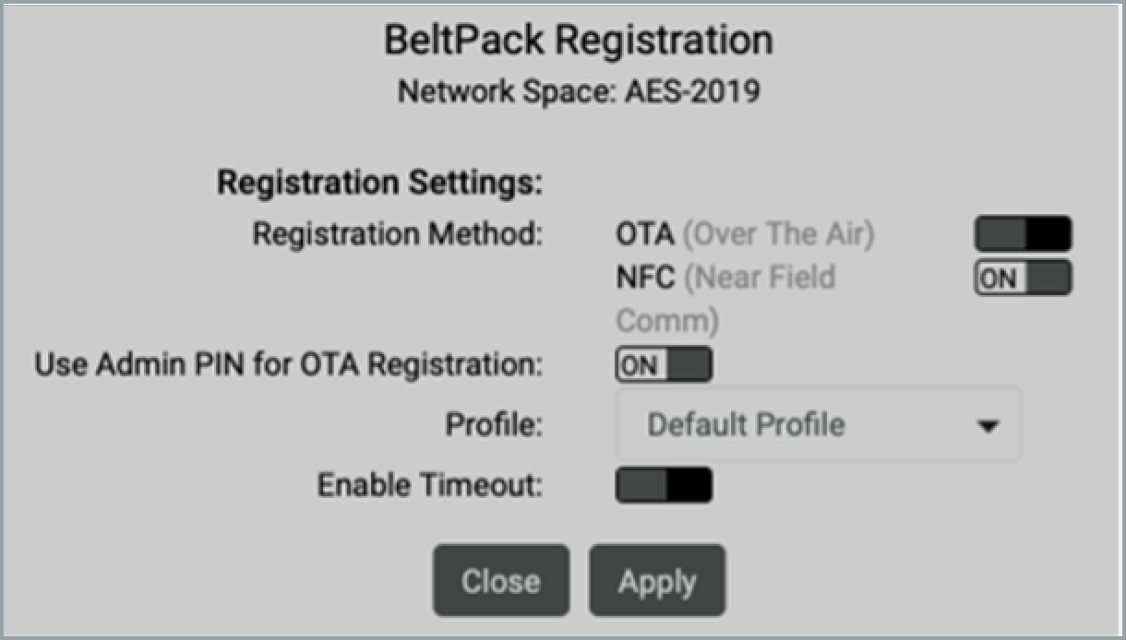Viewport: 1126px width, 640px height.
Task: Enable the Timeout toggle switch
Action: click(663, 485)
